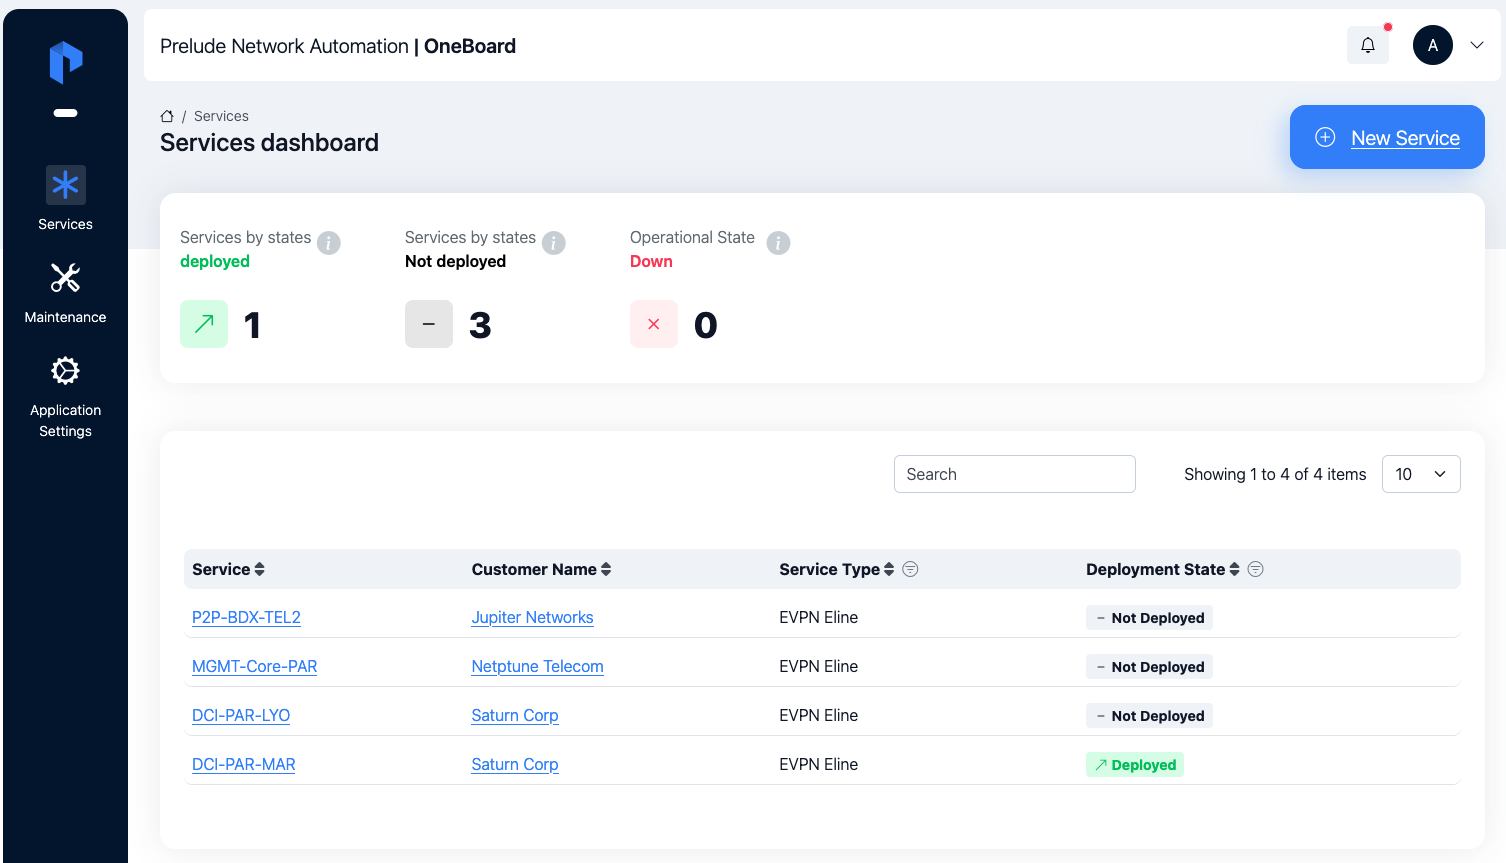
Task: Open the Service Type column filter
Action: (x=910, y=569)
